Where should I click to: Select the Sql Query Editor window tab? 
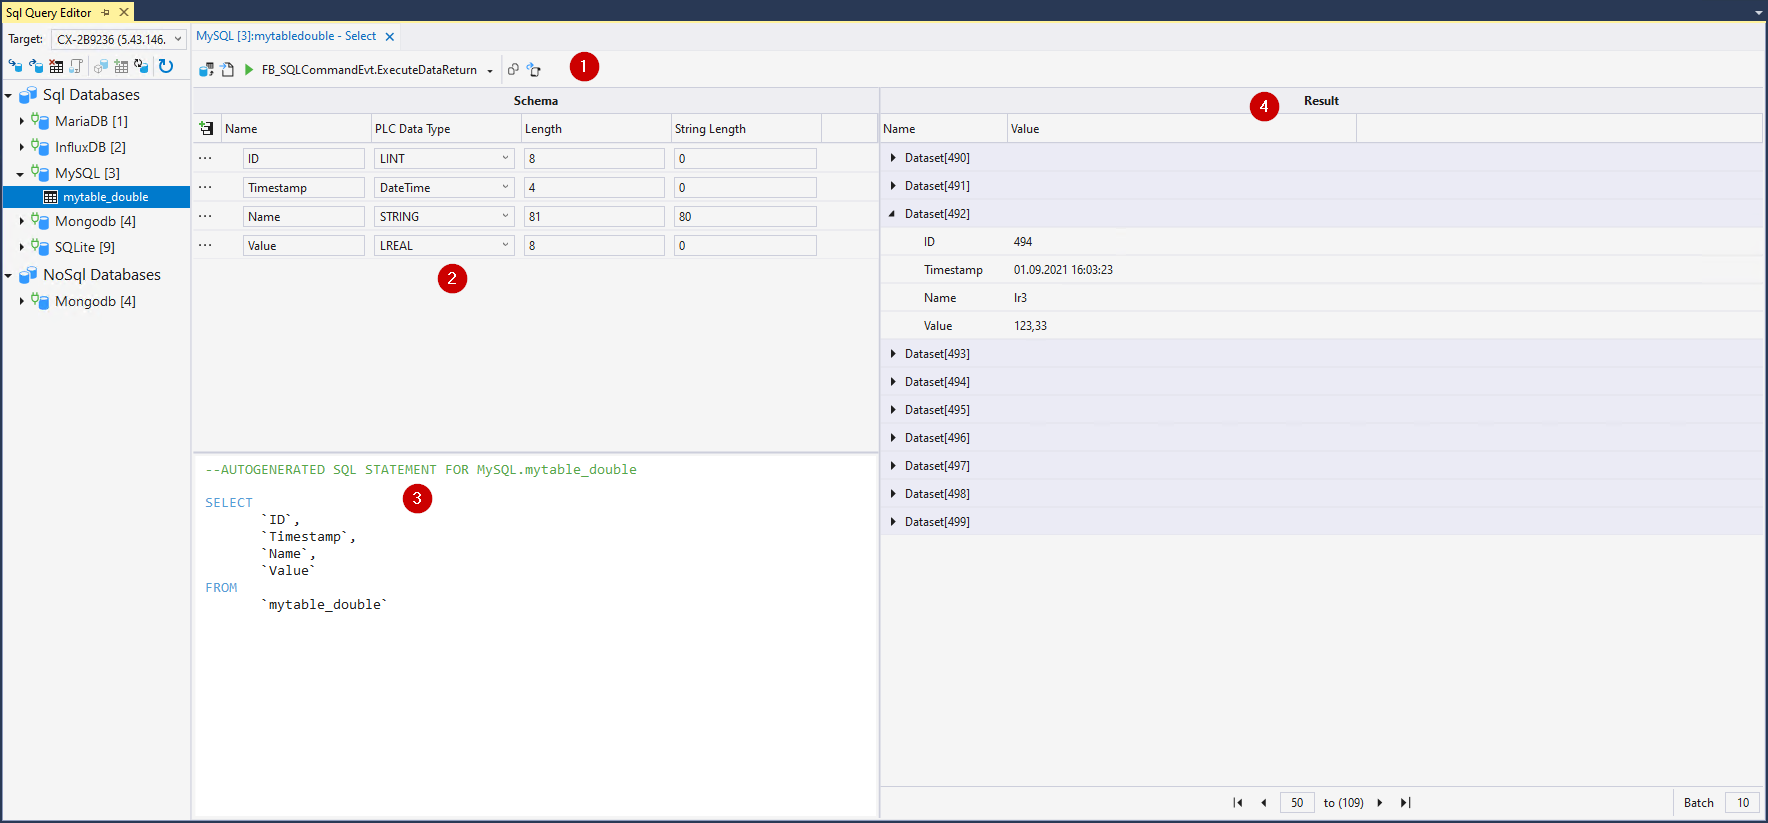(49, 12)
